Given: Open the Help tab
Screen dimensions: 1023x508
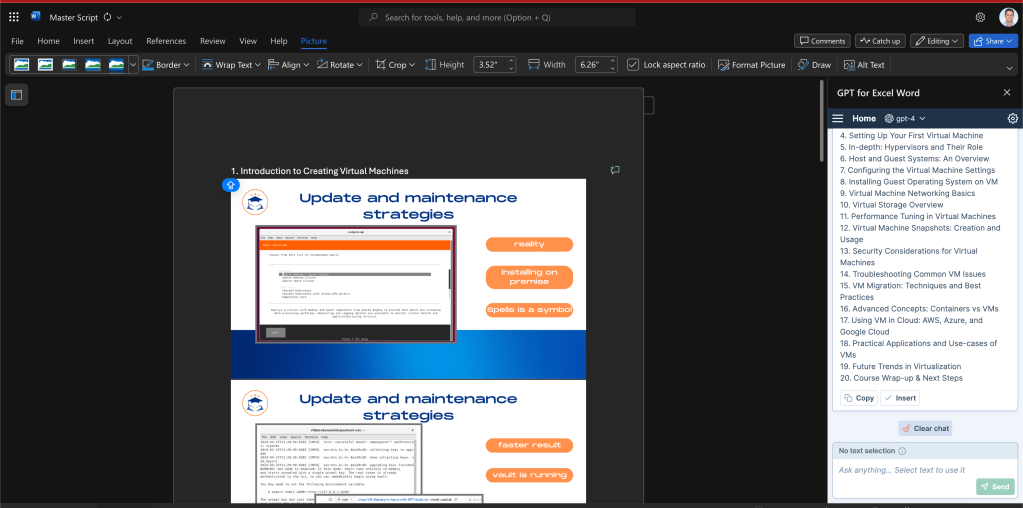Looking at the screenshot, I should point(279,41).
